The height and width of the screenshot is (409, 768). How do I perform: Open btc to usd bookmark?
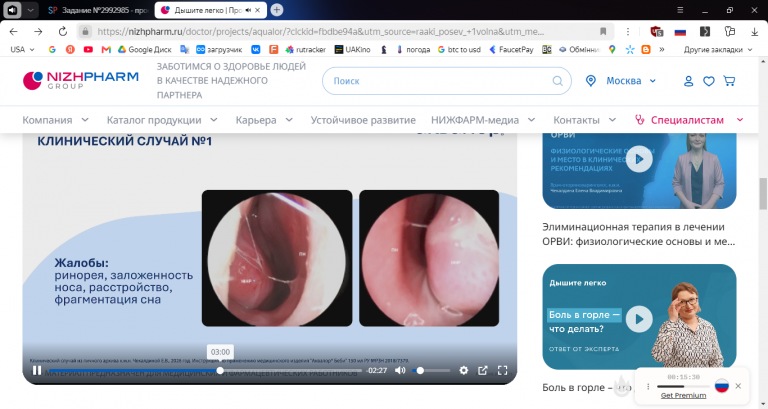(x=459, y=49)
